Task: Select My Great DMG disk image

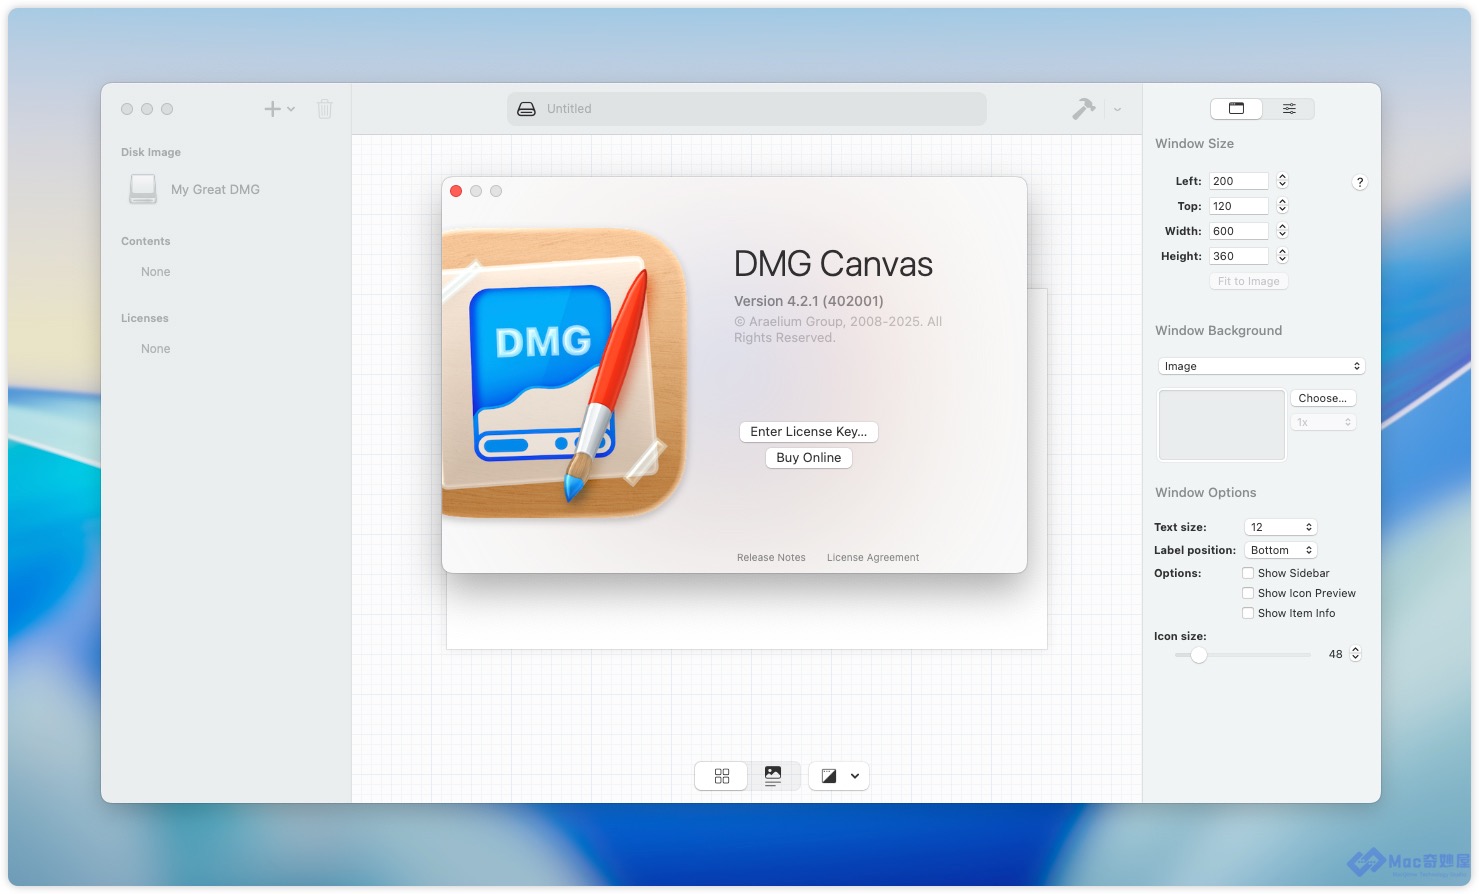Action: point(215,190)
